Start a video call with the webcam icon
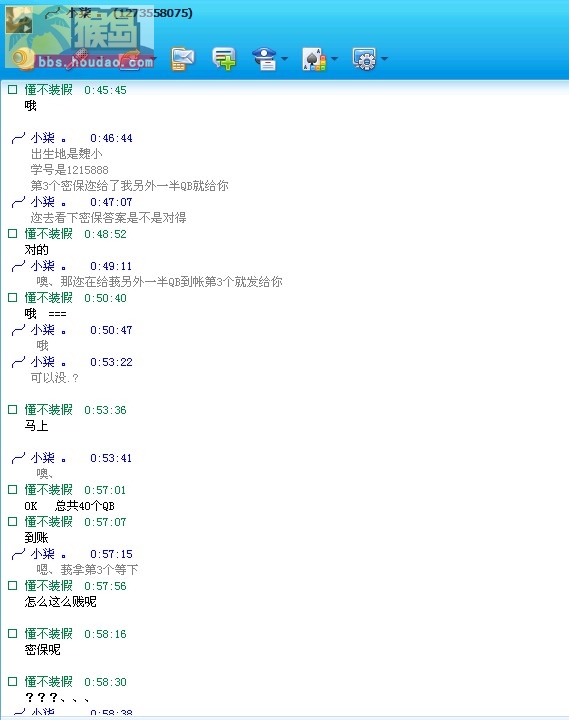This screenshot has height=720, width=569. [x=22, y=59]
